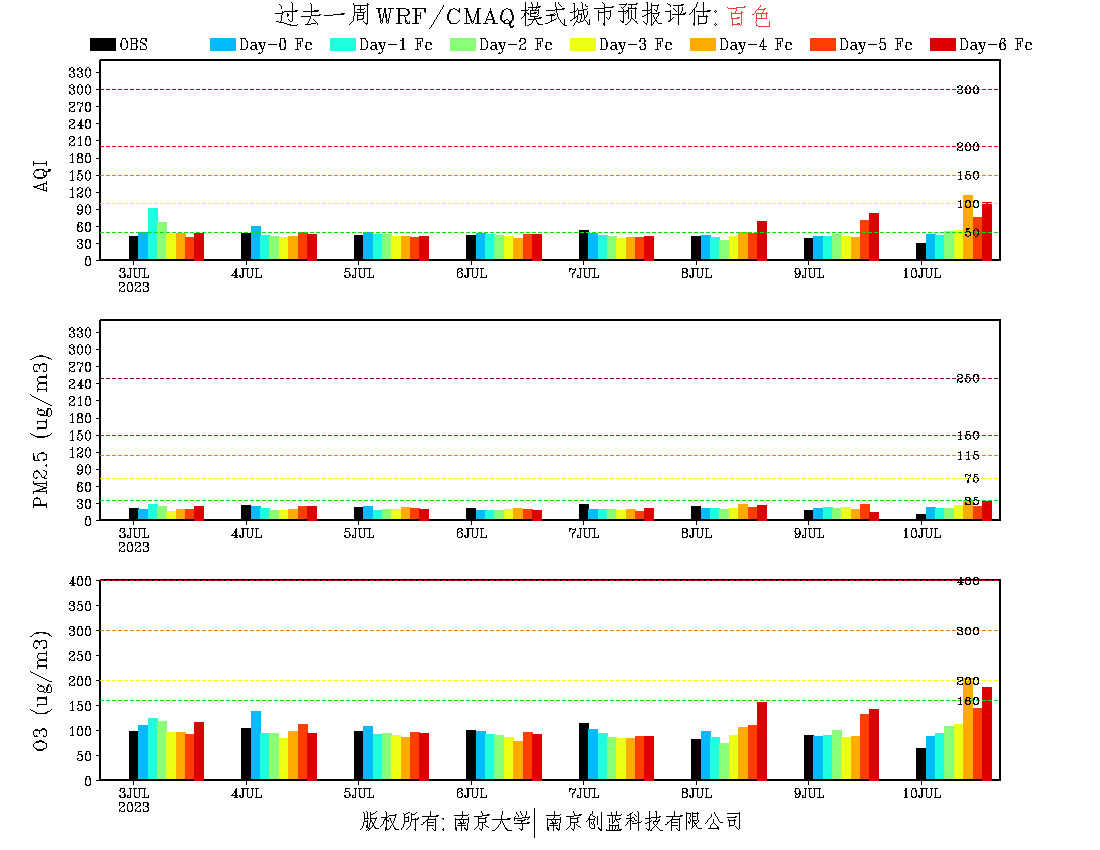Image resolution: width=1100 pixels, height=850 pixels.
Task: Click the '240' tick label on PM2.5 y-axis
Action: [80, 384]
